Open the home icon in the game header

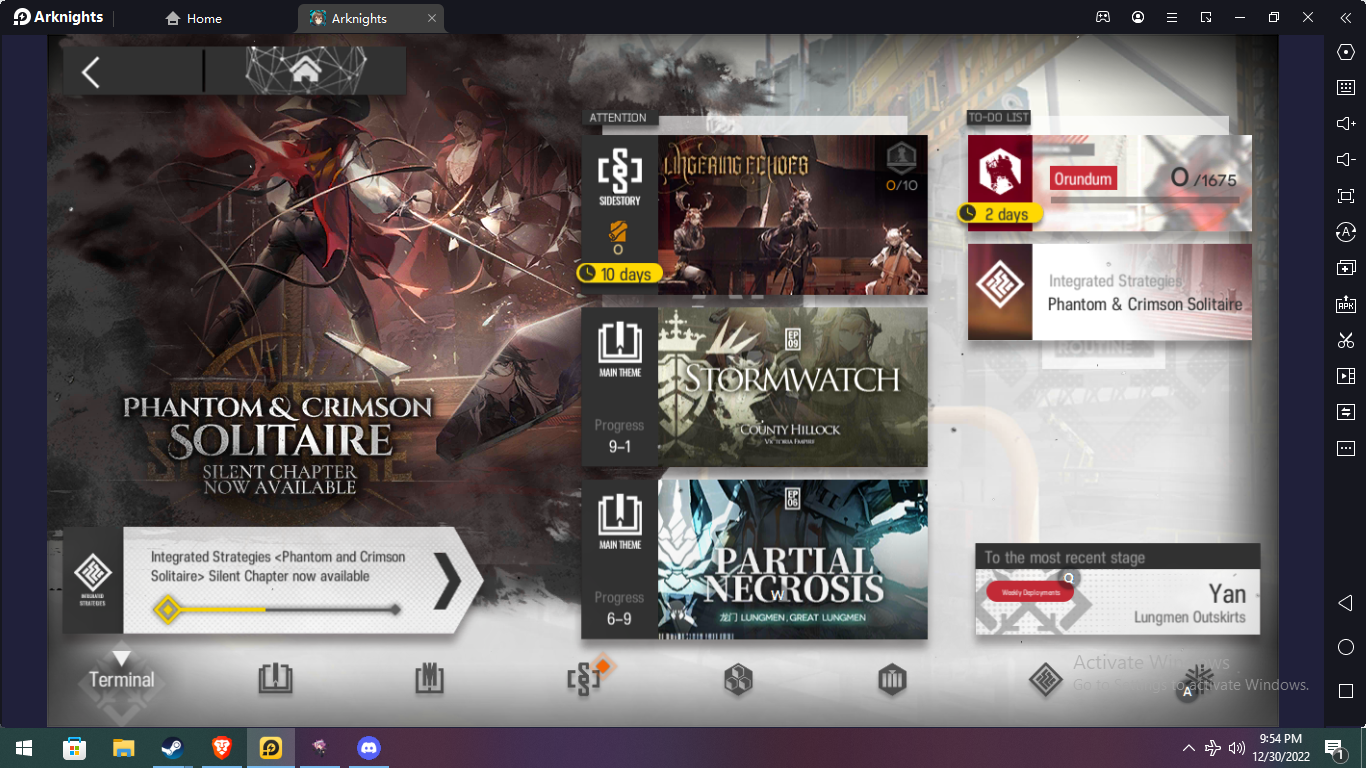click(x=305, y=70)
